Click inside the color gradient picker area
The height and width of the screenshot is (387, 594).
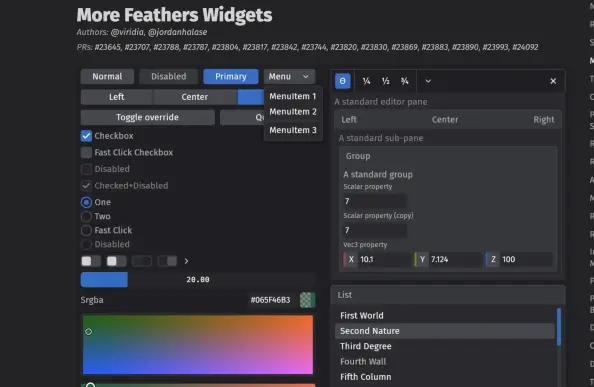click(198, 345)
